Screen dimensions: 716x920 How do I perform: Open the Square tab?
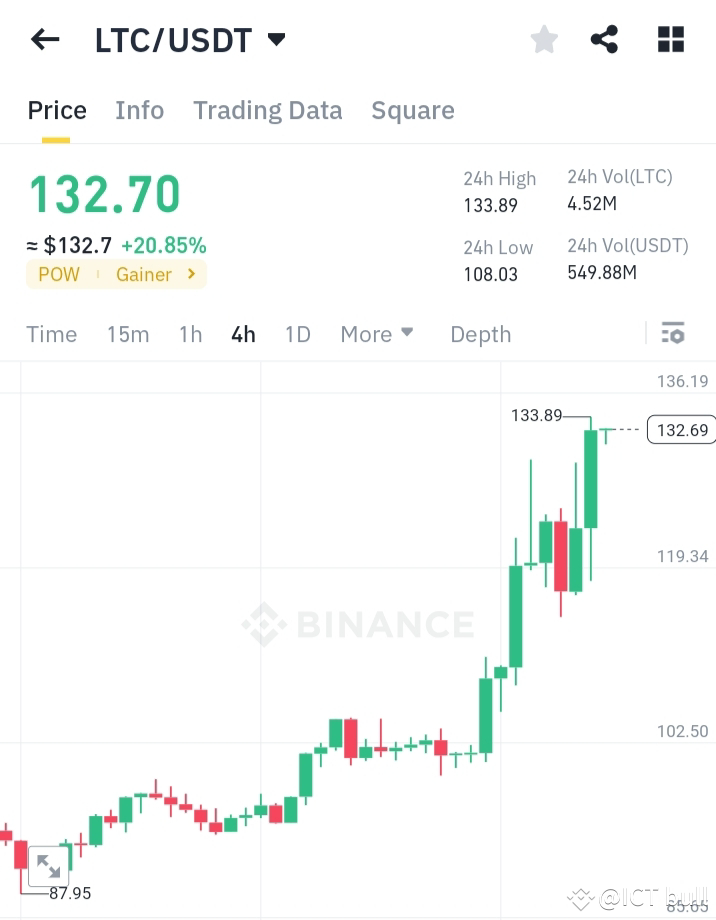[413, 110]
